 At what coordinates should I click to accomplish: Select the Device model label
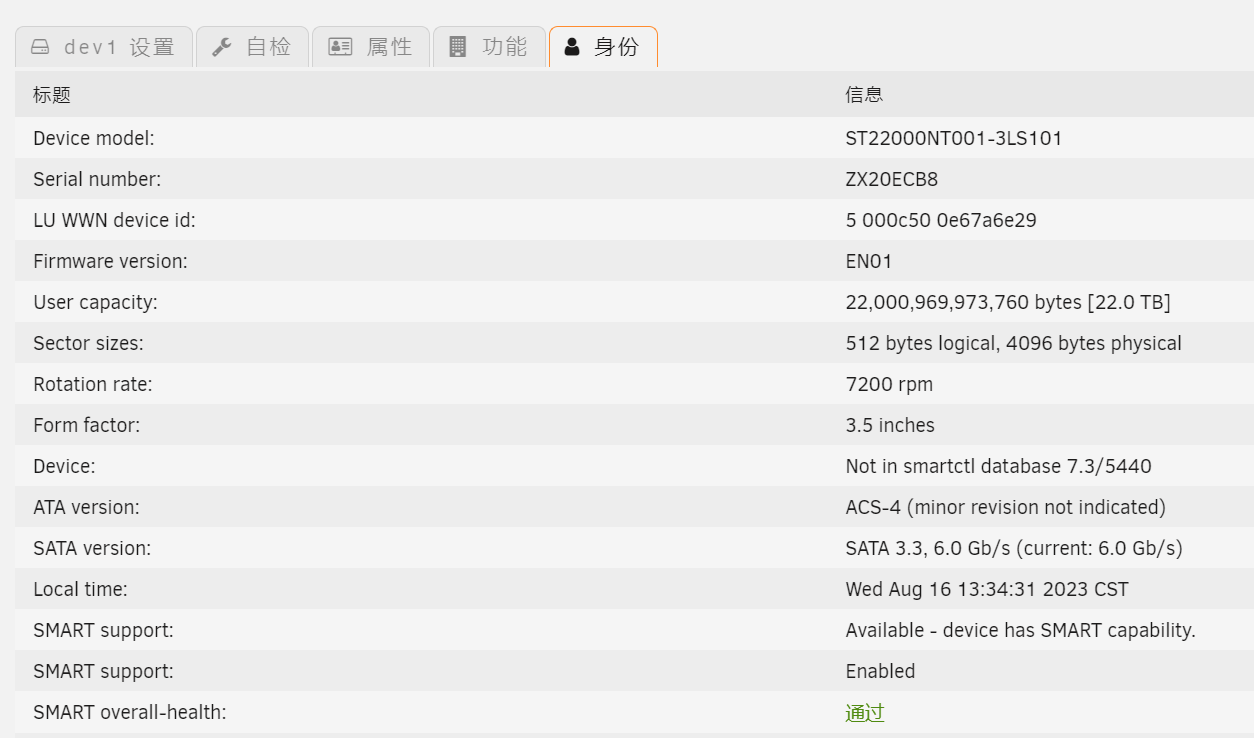tap(94, 138)
